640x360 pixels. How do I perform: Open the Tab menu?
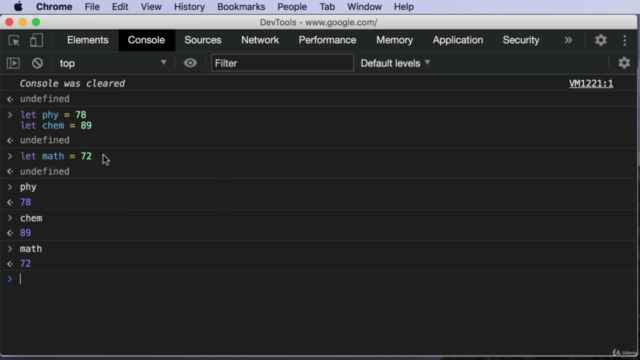(327, 7)
